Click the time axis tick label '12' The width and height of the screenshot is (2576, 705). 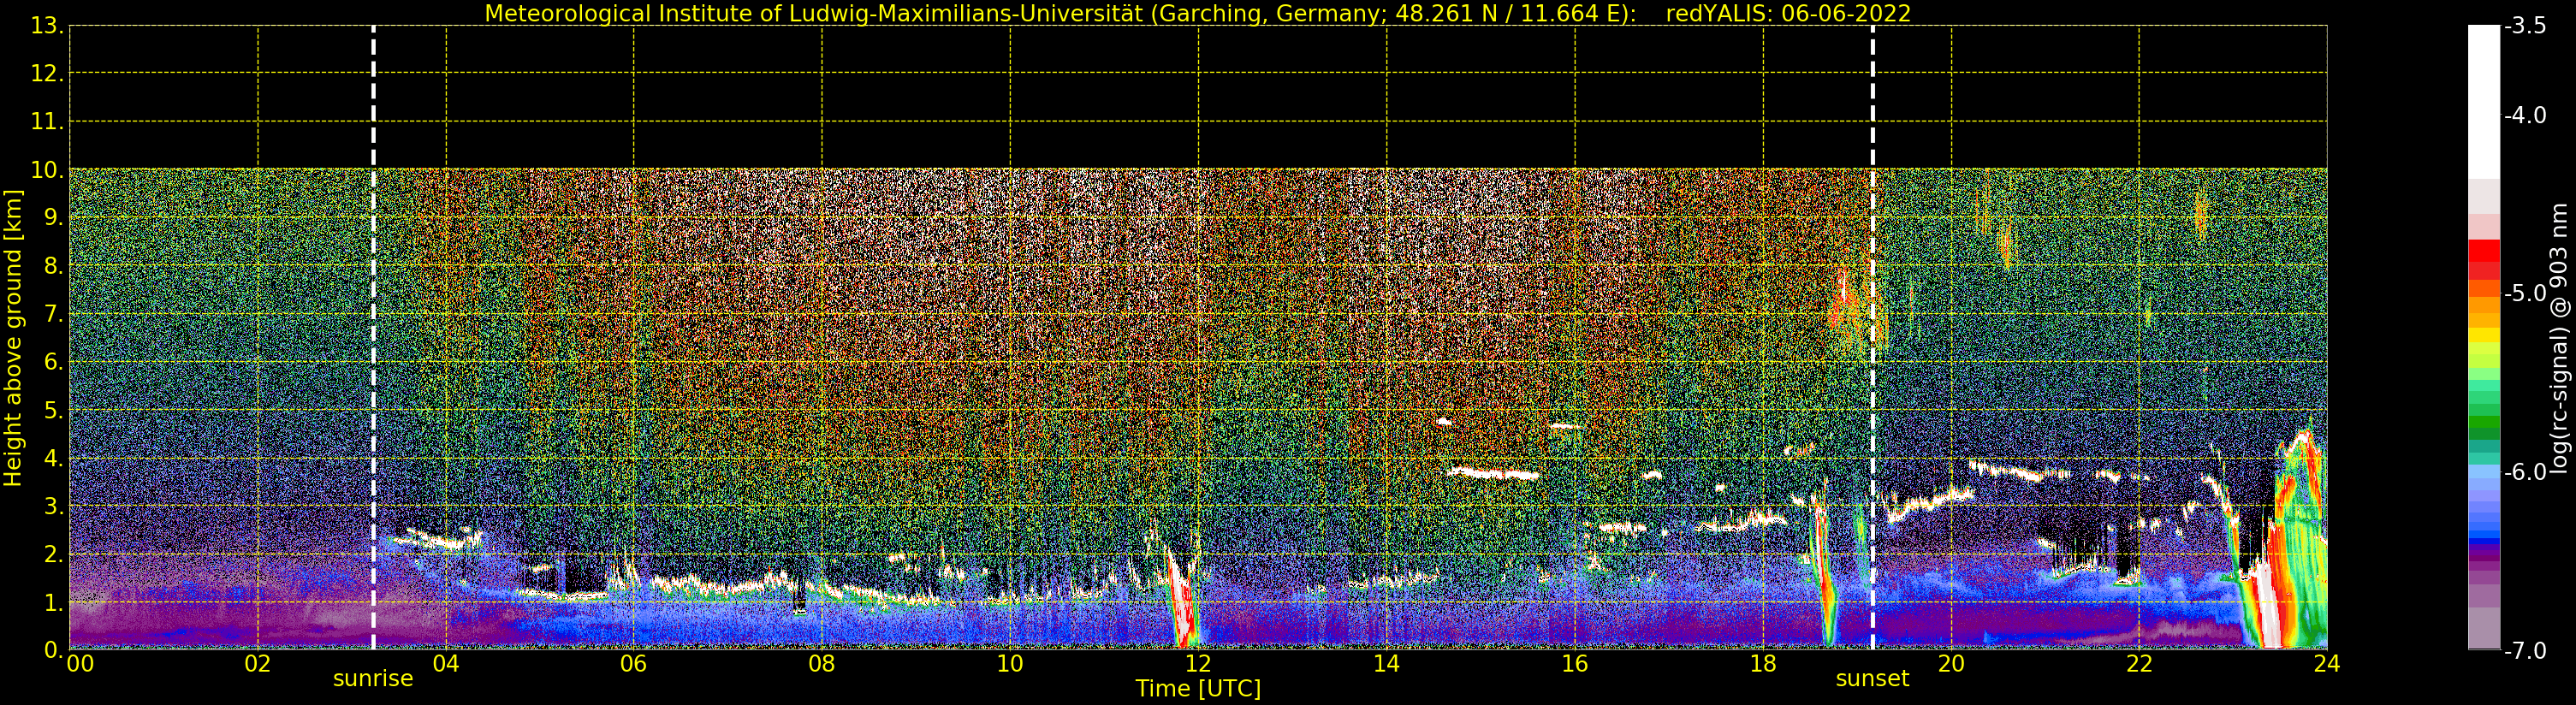pyautogui.click(x=1198, y=664)
